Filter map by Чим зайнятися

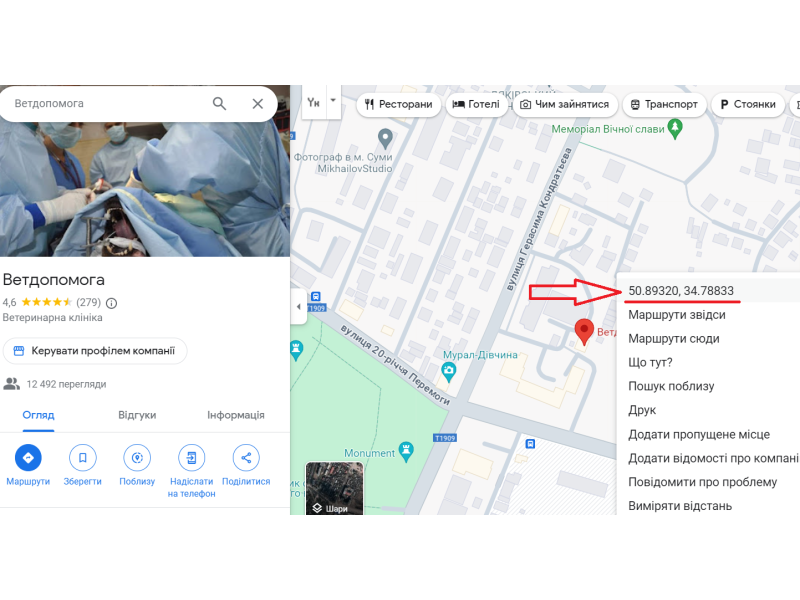[x=565, y=105]
